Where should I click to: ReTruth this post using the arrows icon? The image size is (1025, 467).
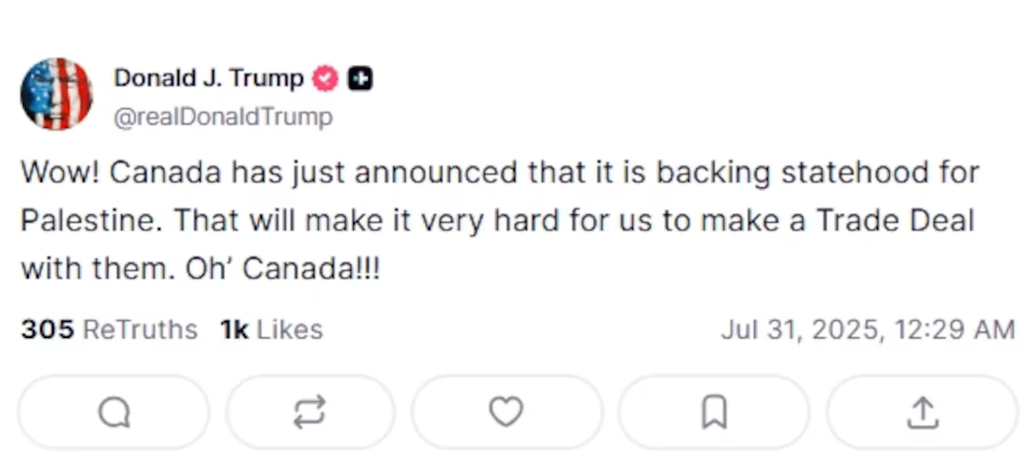coord(310,412)
